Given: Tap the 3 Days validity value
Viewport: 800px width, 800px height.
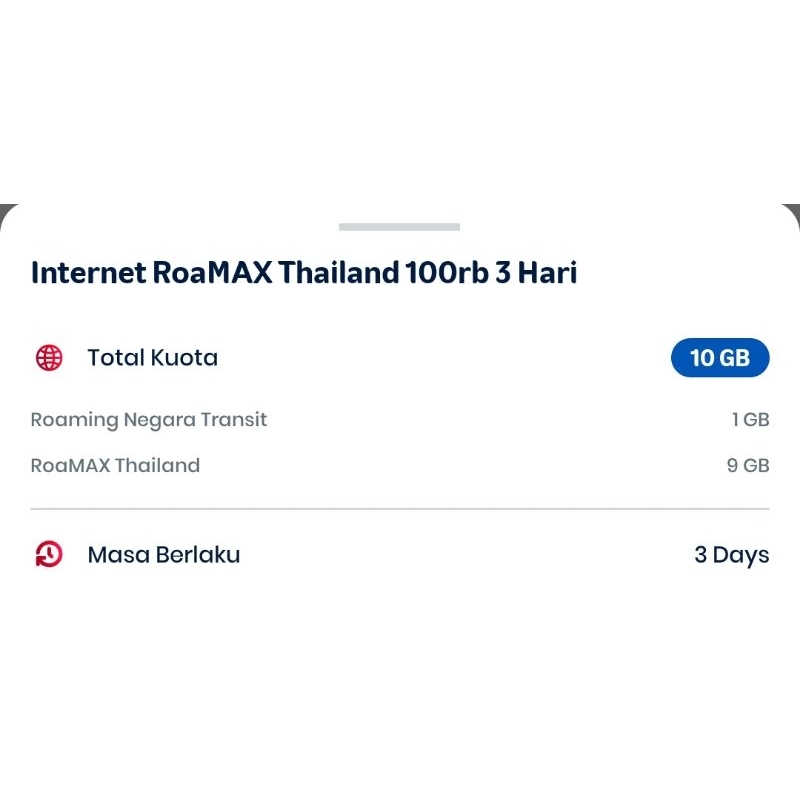Looking at the screenshot, I should pos(731,555).
